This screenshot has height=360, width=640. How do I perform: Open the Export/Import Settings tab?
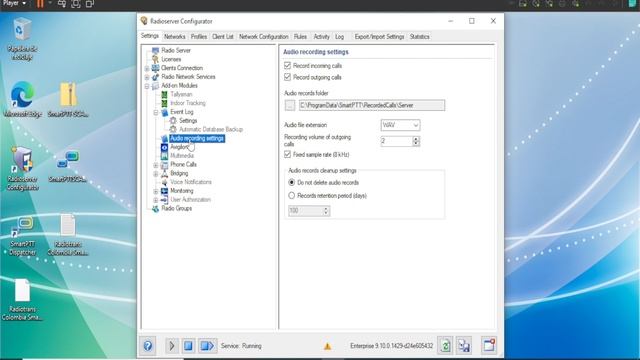click(x=379, y=37)
